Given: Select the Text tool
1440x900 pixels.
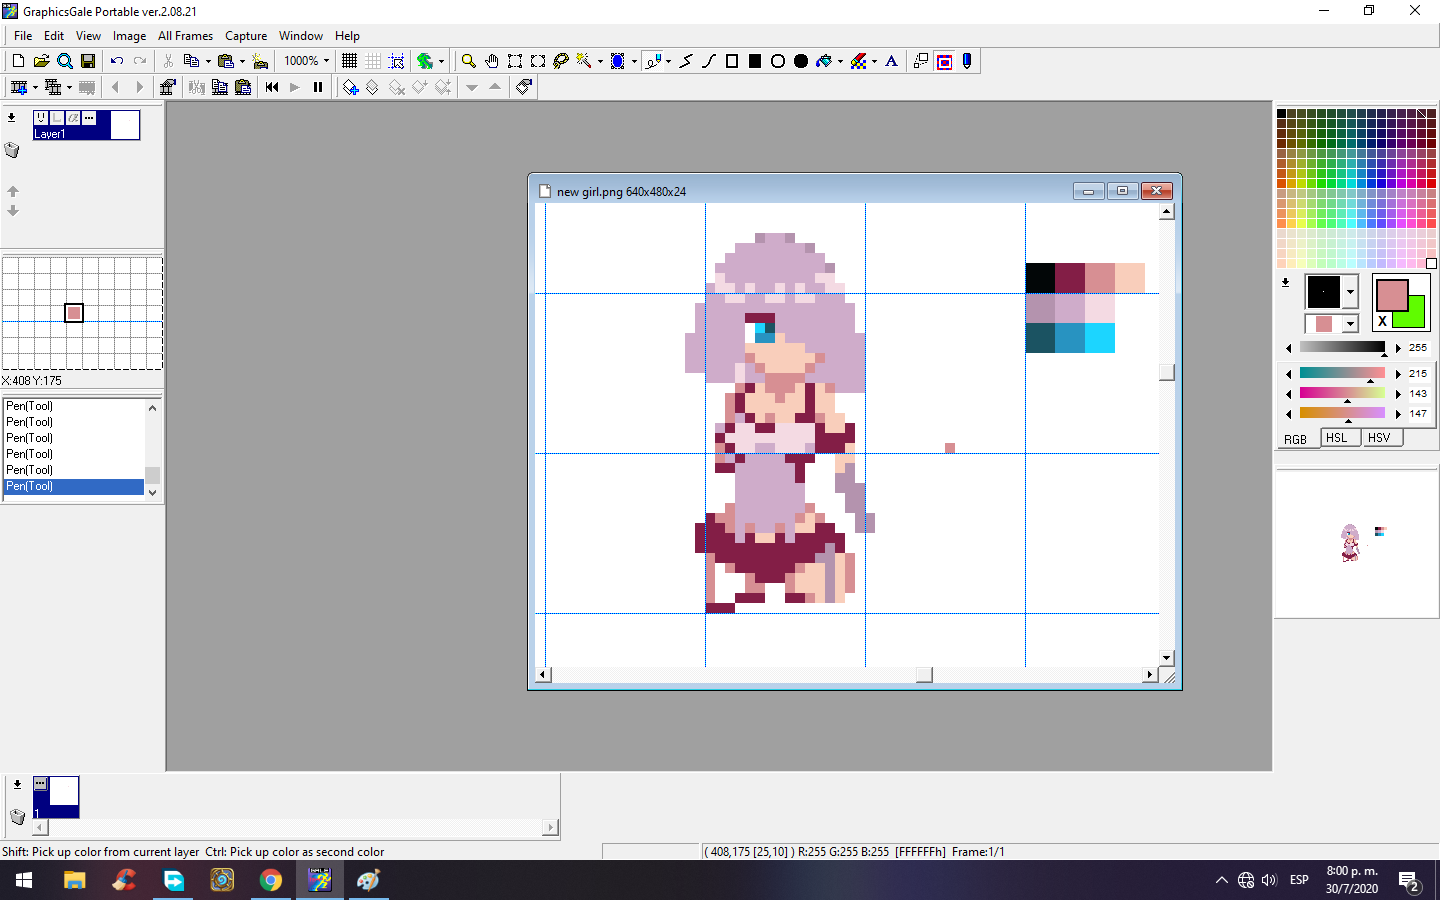Looking at the screenshot, I should pyautogui.click(x=891, y=61).
